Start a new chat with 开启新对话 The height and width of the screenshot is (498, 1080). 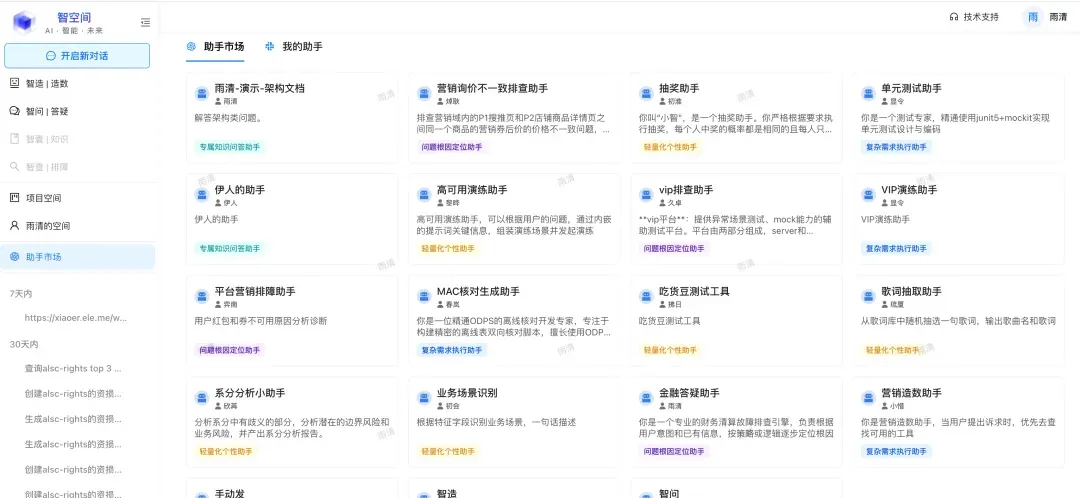pos(77,55)
